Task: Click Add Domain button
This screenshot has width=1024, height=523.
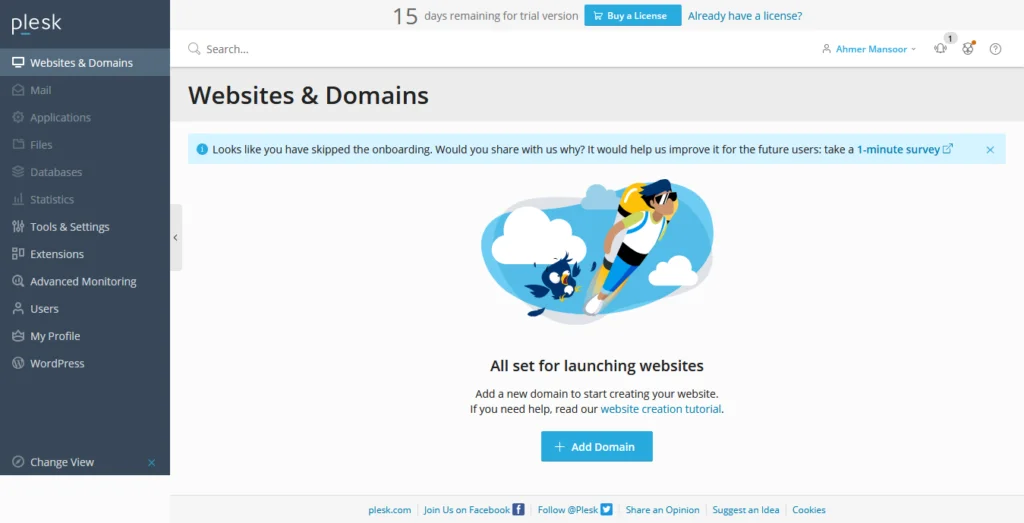Action: 597,447
